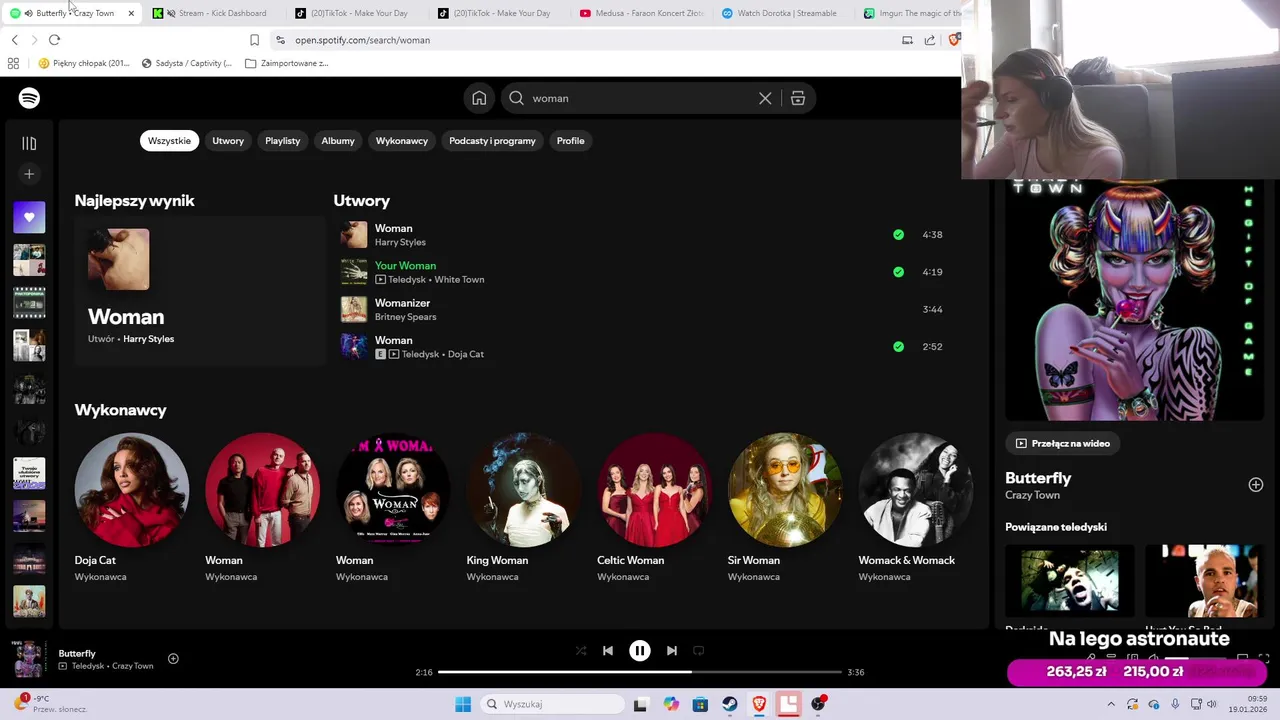Close the Butterfly Crazy Town browser tab
Image resolution: width=1280 pixels, height=720 pixels.
pos(131,13)
